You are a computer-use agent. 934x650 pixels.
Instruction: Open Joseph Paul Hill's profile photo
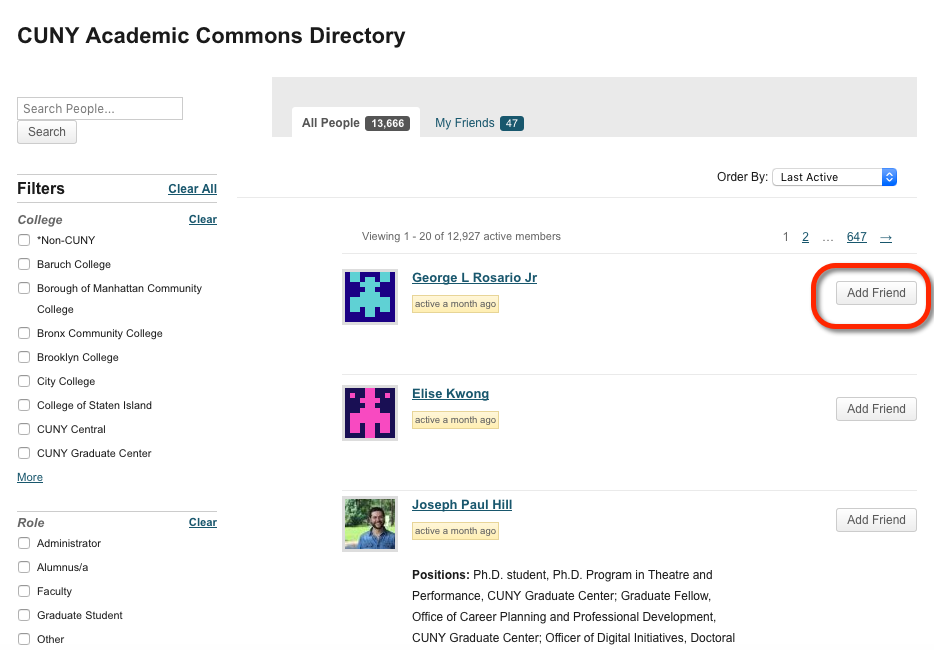tap(369, 524)
